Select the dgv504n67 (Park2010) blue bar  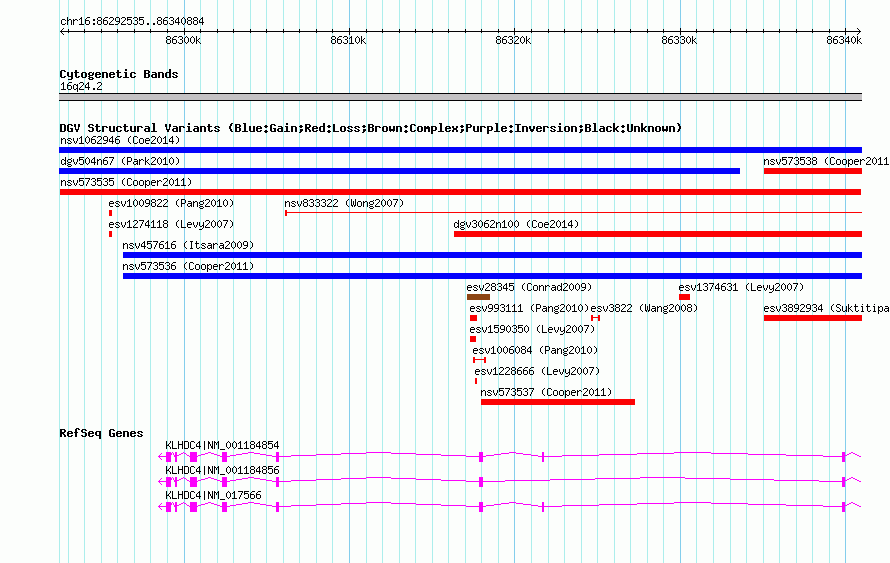pyautogui.click(x=400, y=171)
